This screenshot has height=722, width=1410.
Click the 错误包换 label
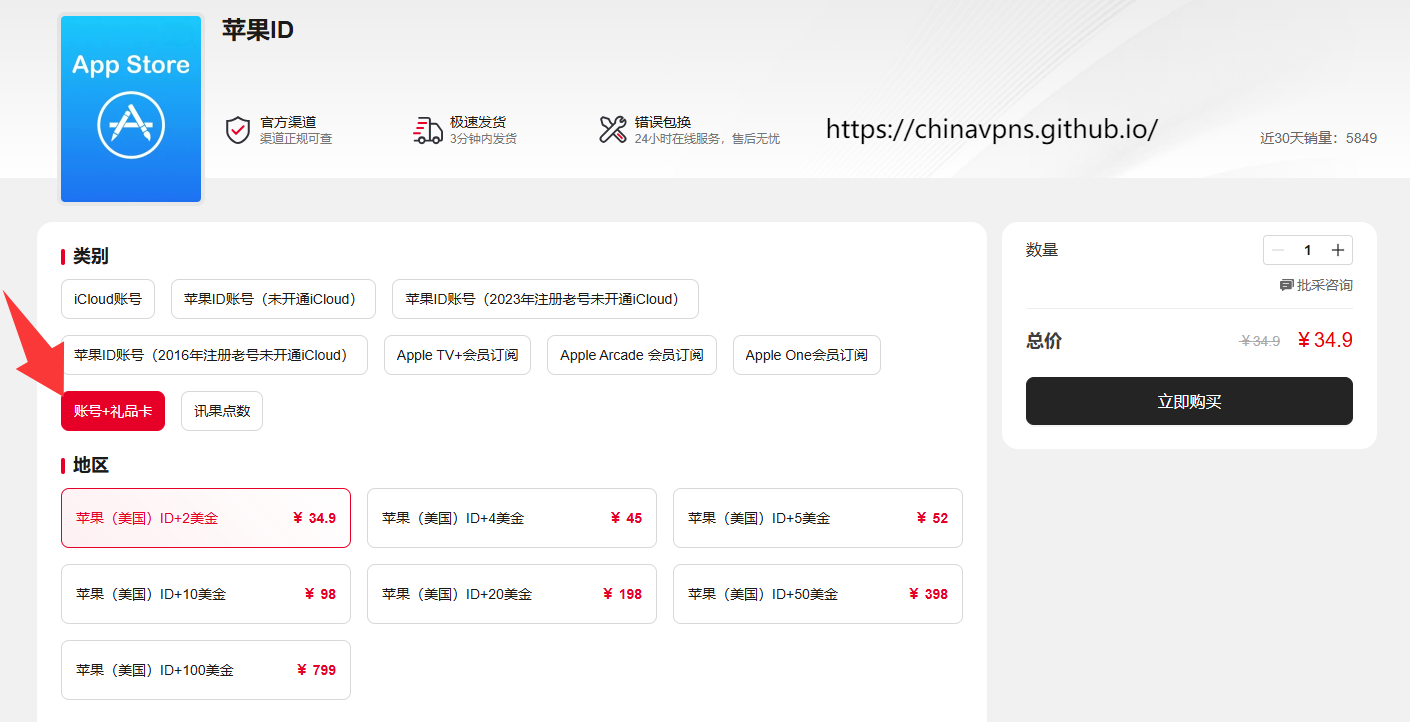(x=663, y=122)
